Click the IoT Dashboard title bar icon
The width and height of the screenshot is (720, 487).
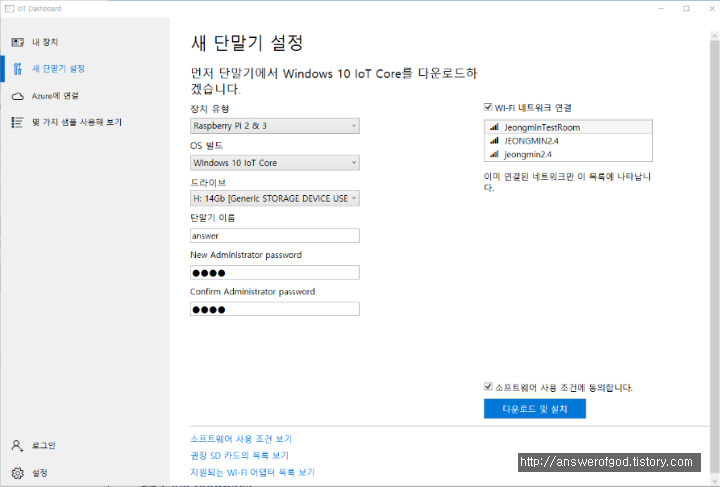pos(9,8)
